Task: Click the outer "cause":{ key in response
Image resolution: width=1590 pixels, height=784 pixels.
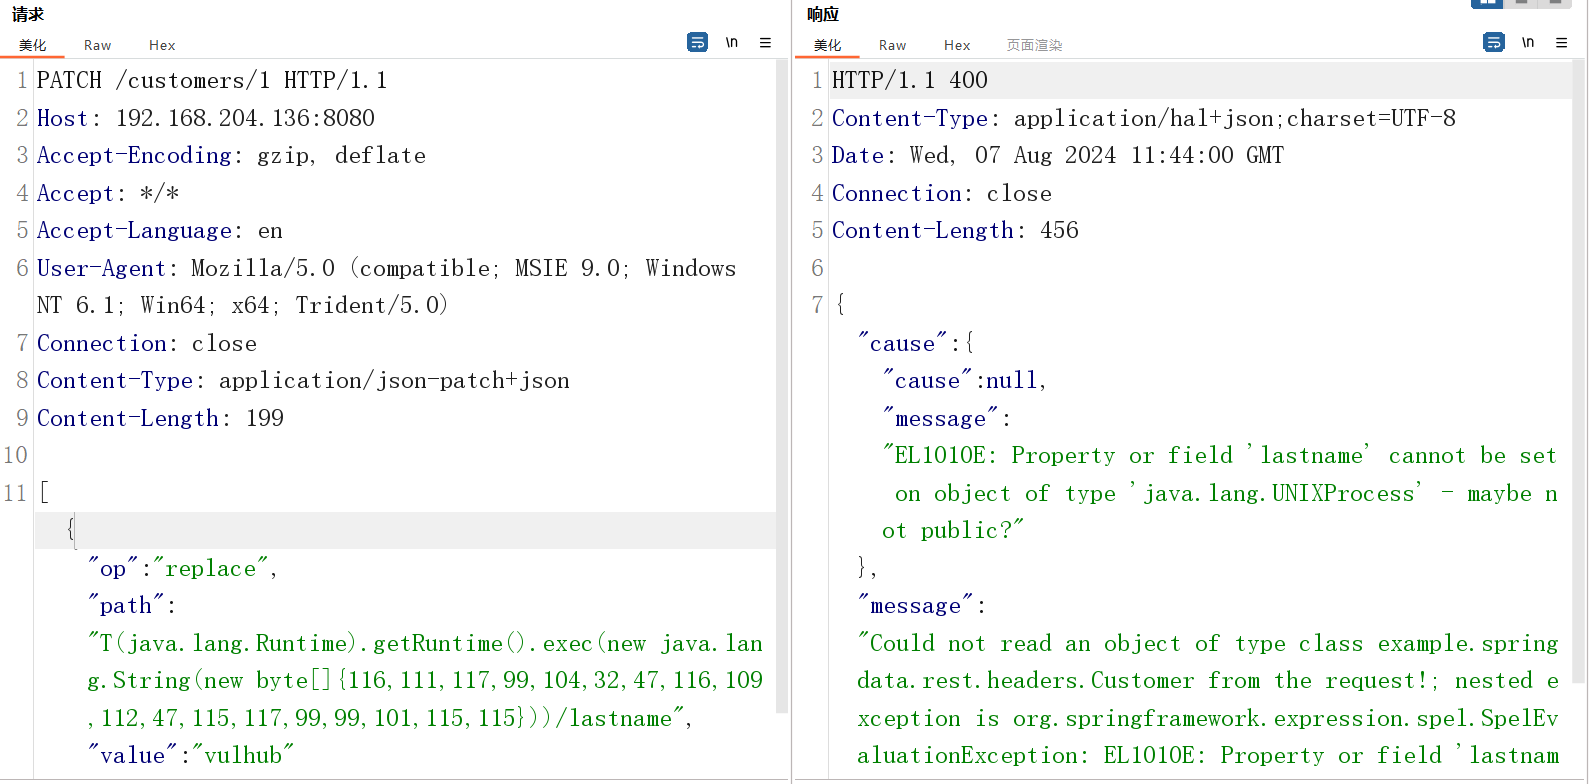Action: click(x=916, y=343)
